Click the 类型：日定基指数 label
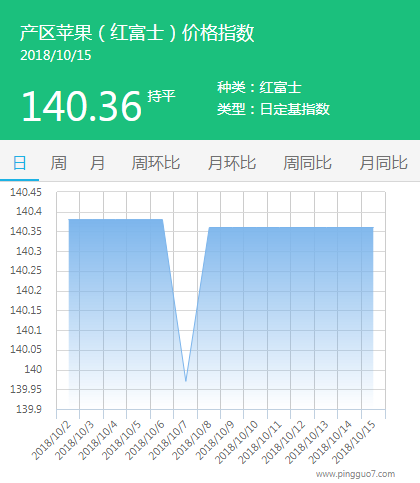Viewport: 420px width, 483px height. pyautogui.click(x=273, y=109)
